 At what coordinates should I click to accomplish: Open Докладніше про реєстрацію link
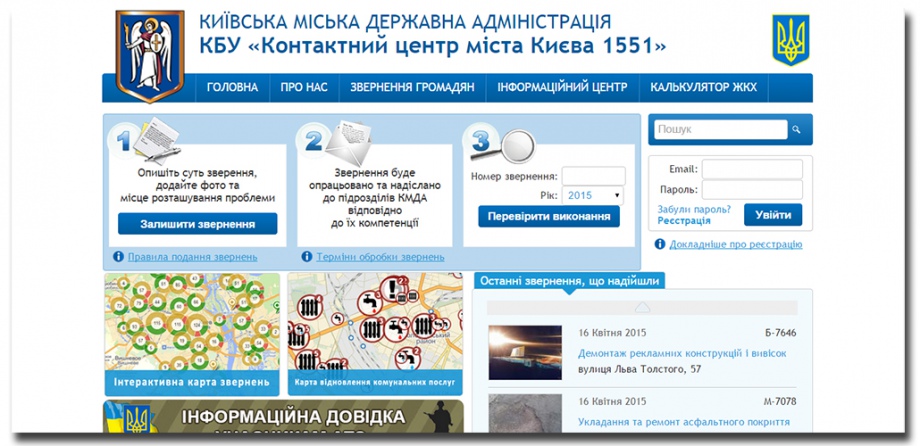pos(736,244)
